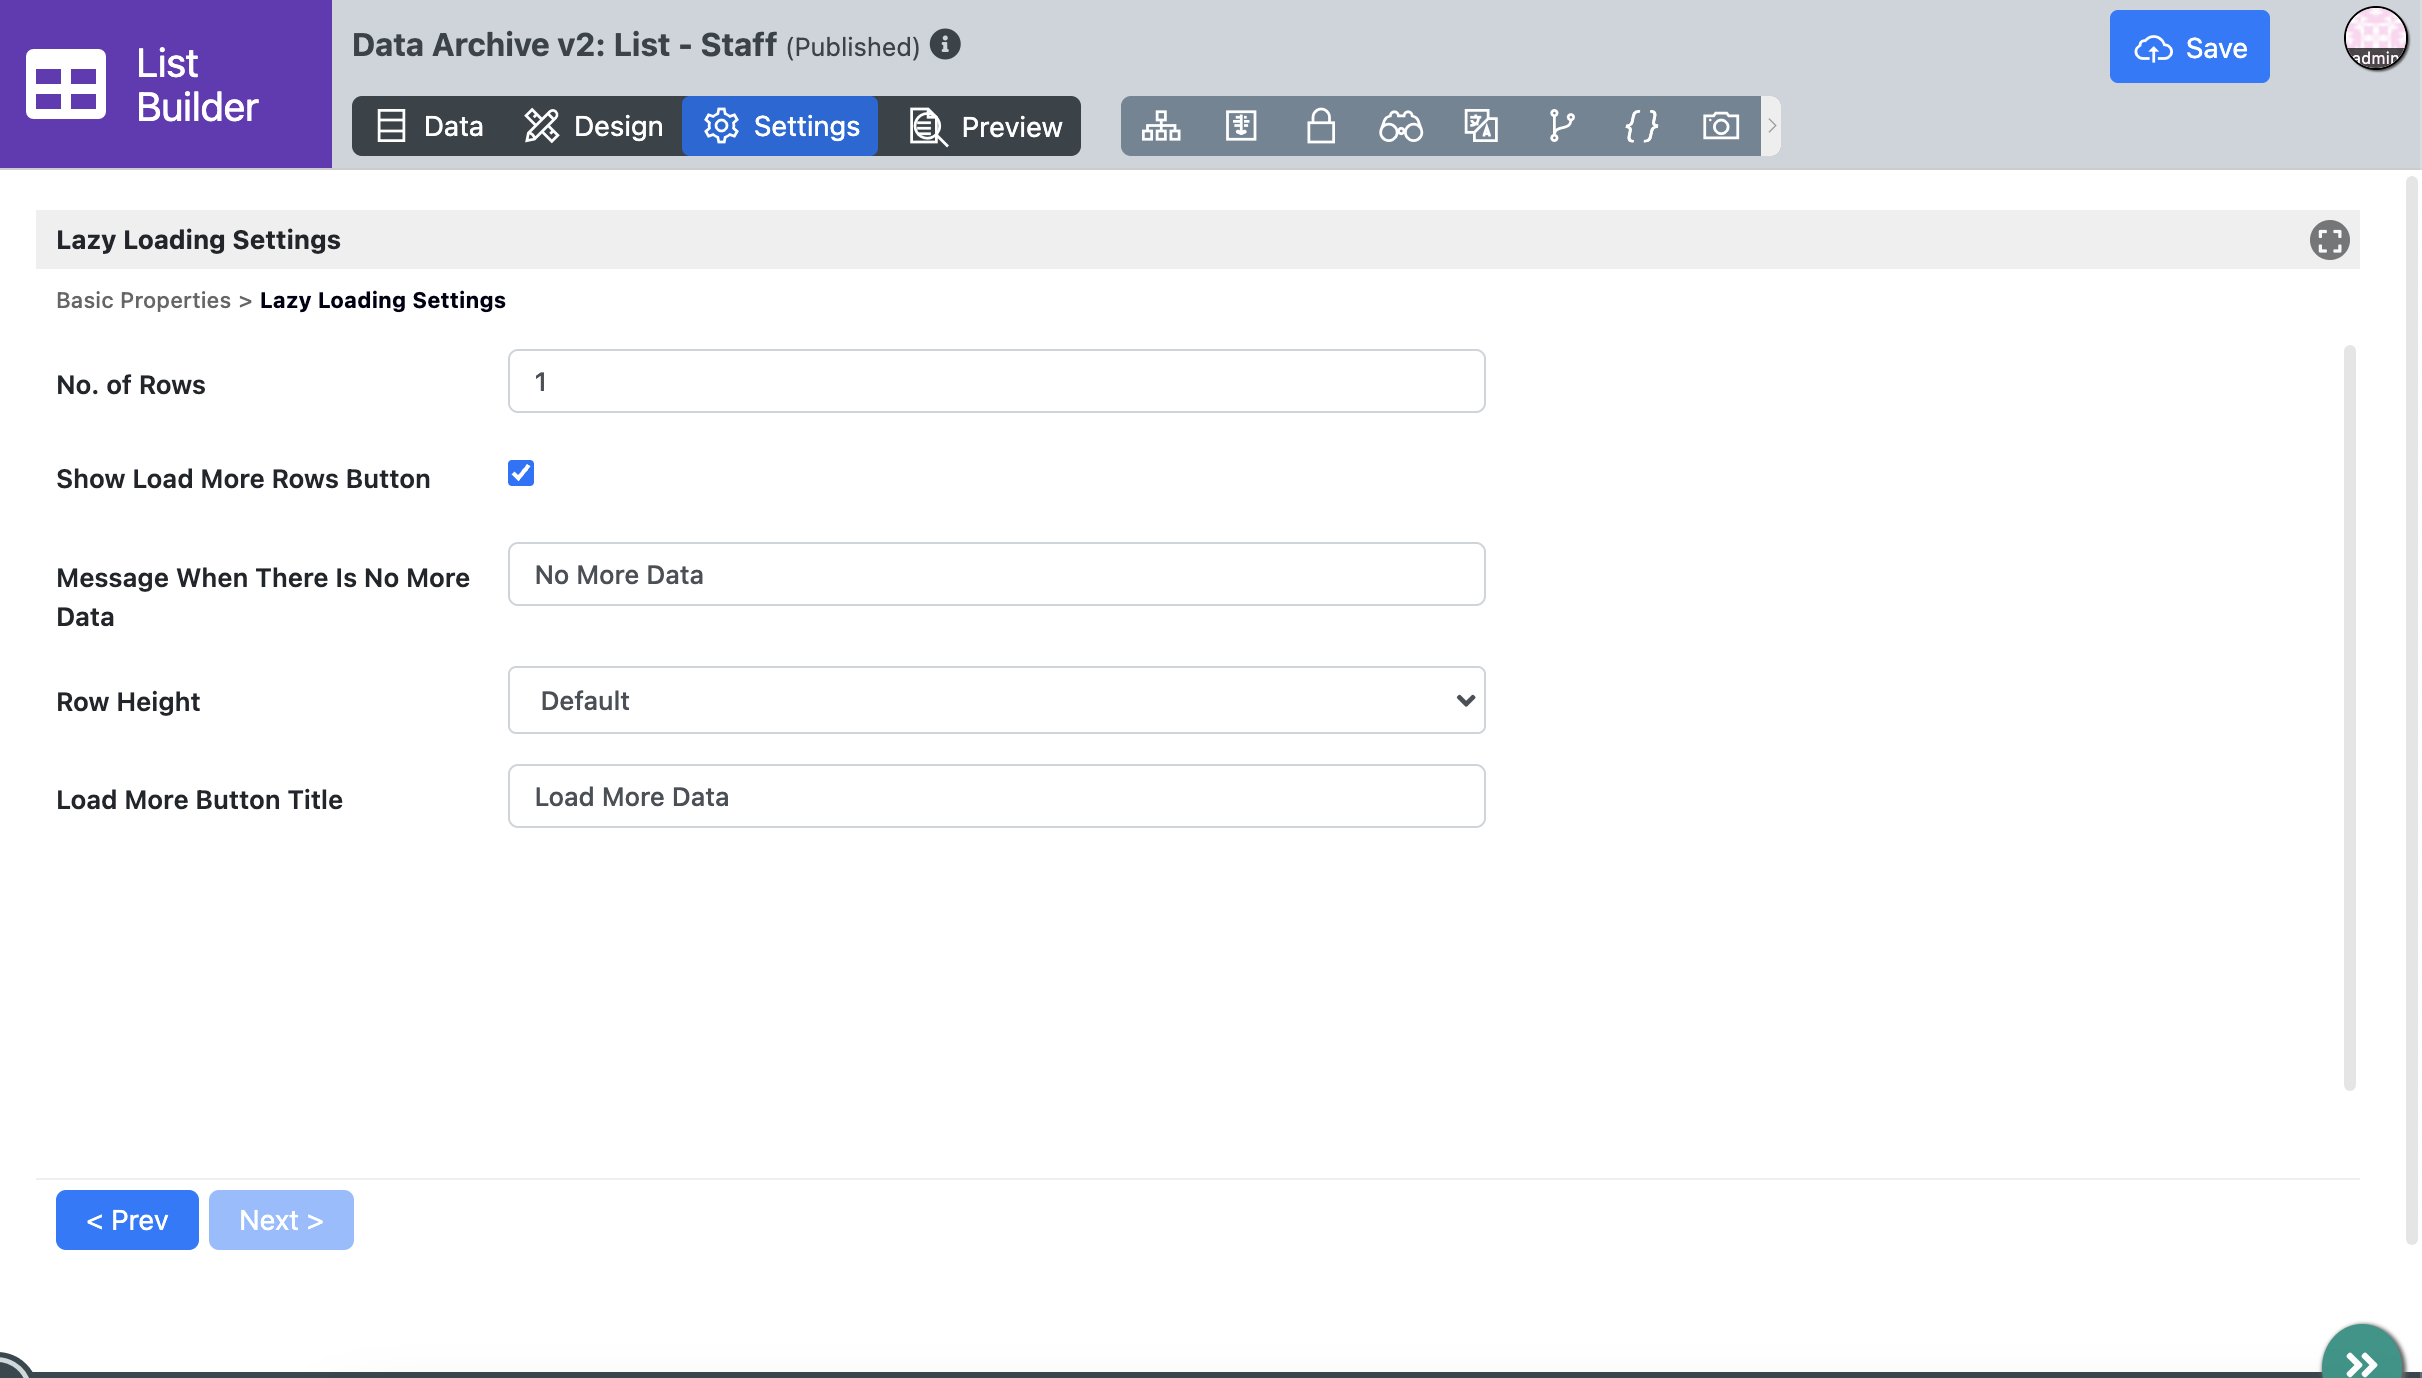Open the Preview tab

click(x=986, y=126)
